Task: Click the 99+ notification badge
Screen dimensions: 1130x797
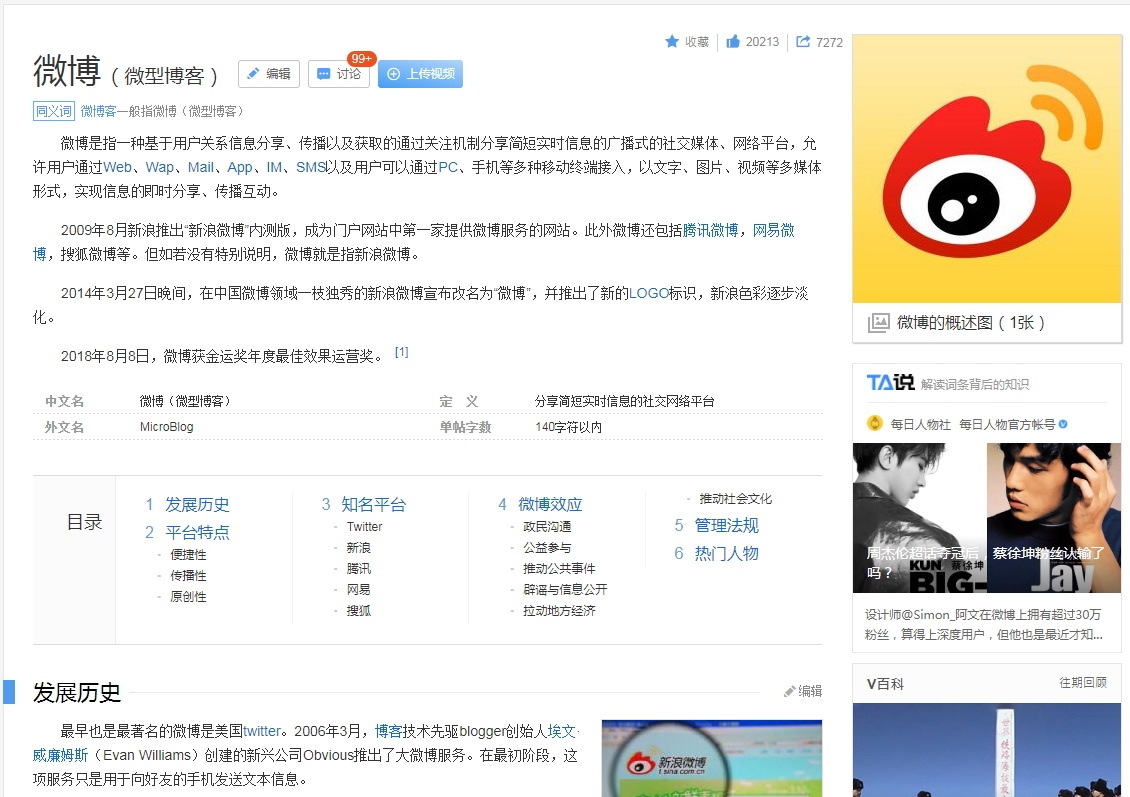Action: [x=361, y=59]
